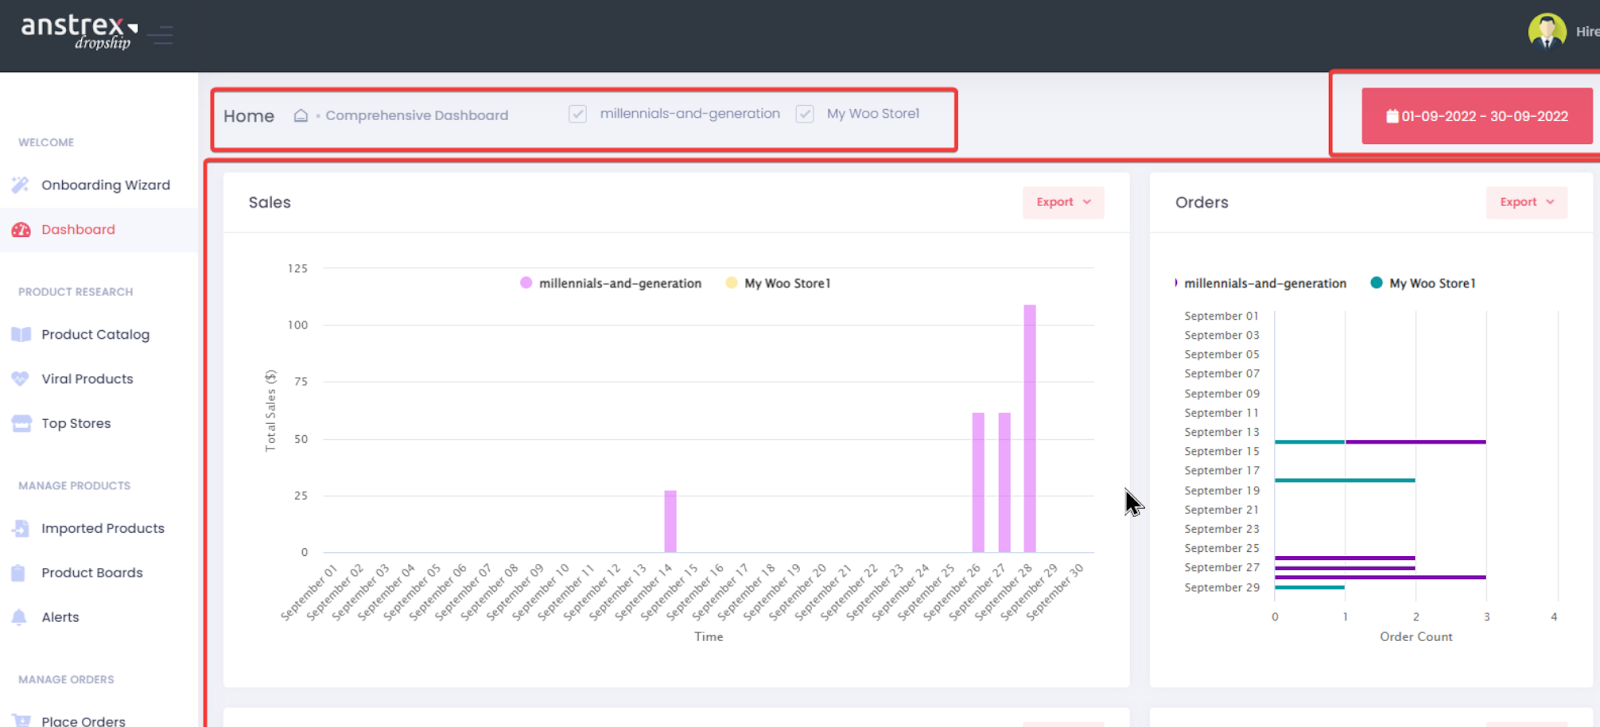Open the Sales Export dropdown
Image resolution: width=1600 pixels, height=727 pixels.
[1063, 202]
